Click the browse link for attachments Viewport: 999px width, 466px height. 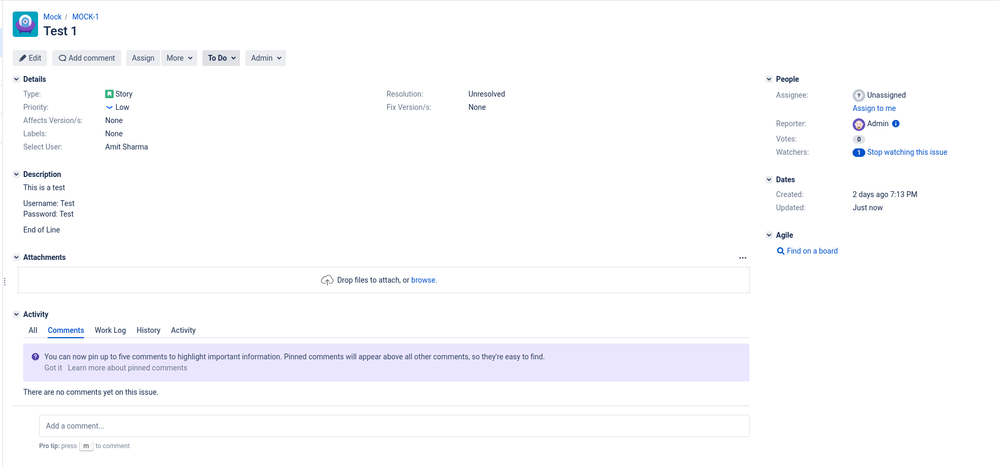click(x=424, y=280)
